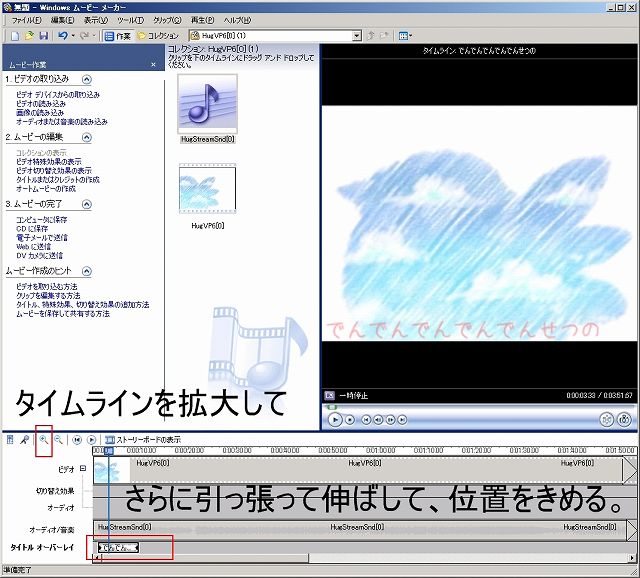Undo the last action in the toolbar
Viewport: 640px width, 578px height.
(62, 36)
